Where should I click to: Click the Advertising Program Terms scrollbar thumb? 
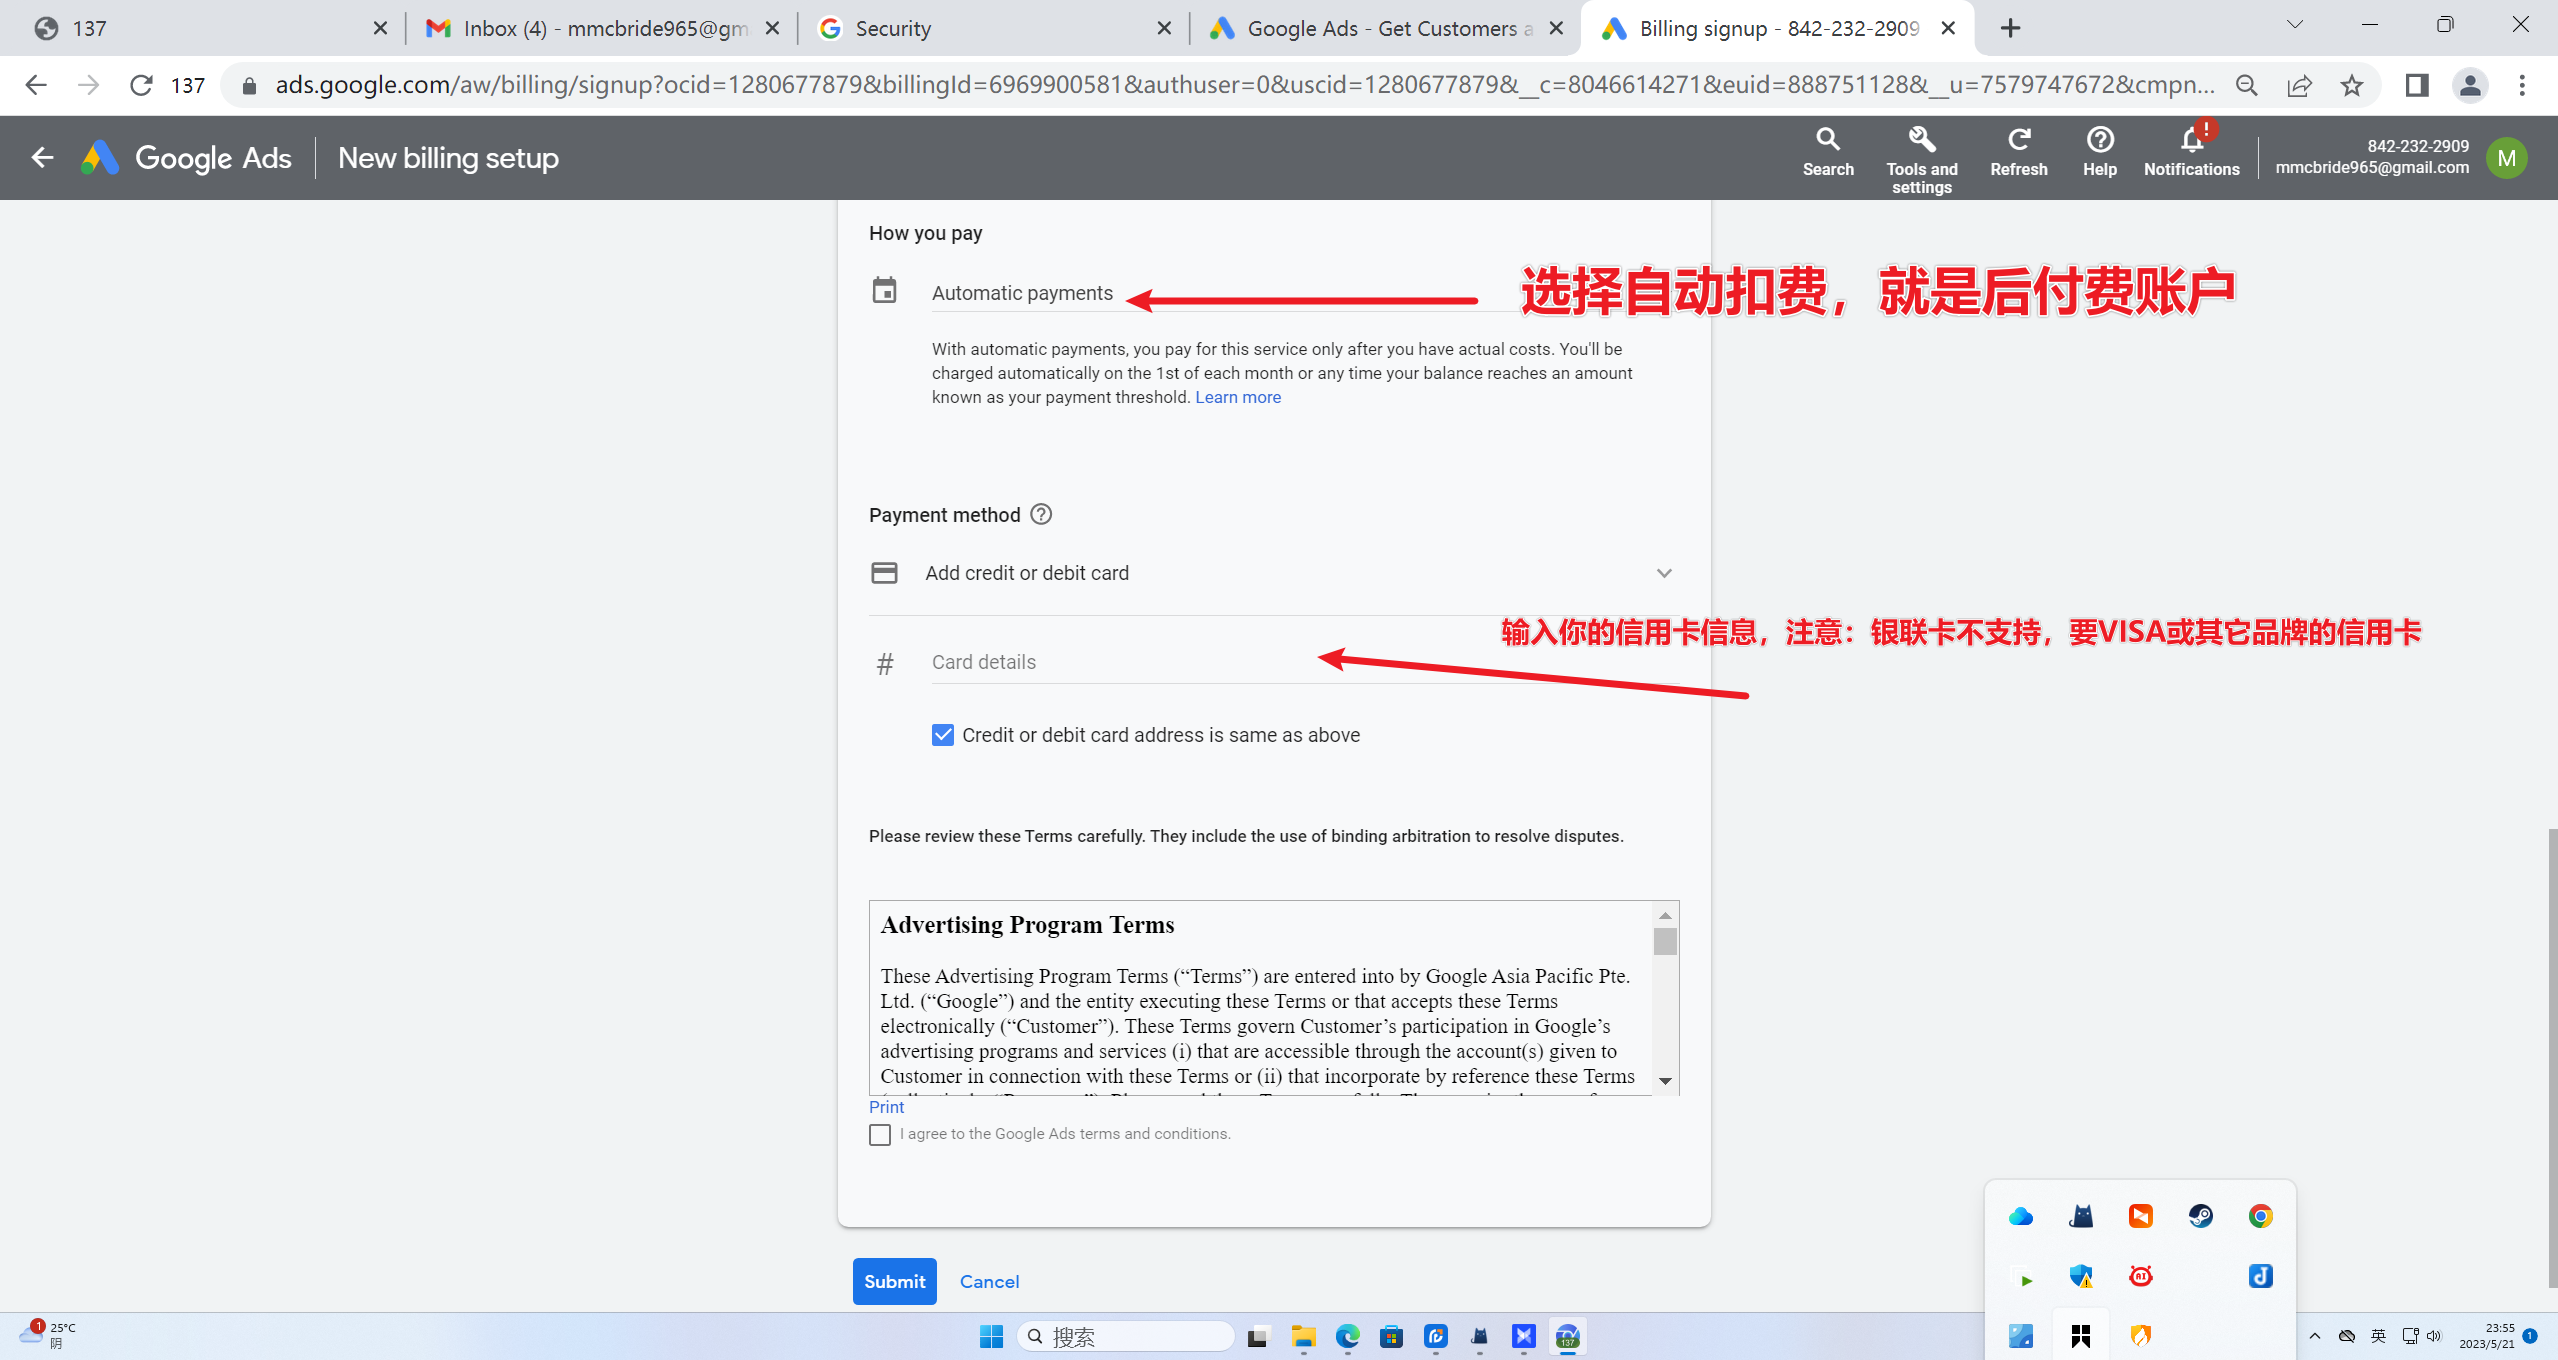1665,941
